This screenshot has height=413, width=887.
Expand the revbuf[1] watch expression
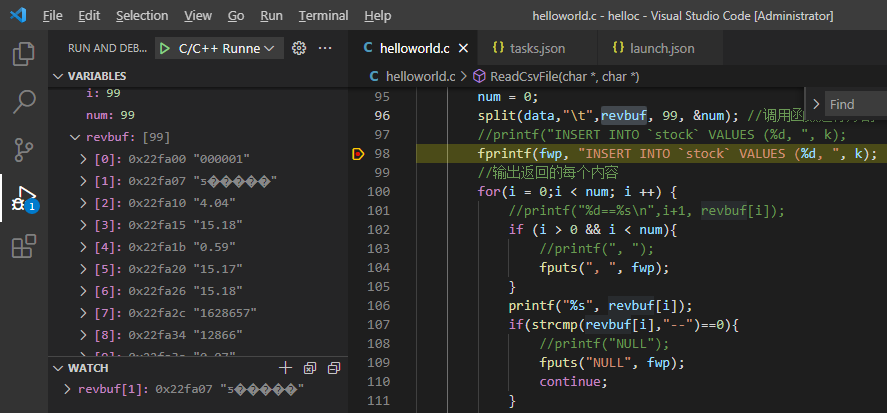(67, 389)
